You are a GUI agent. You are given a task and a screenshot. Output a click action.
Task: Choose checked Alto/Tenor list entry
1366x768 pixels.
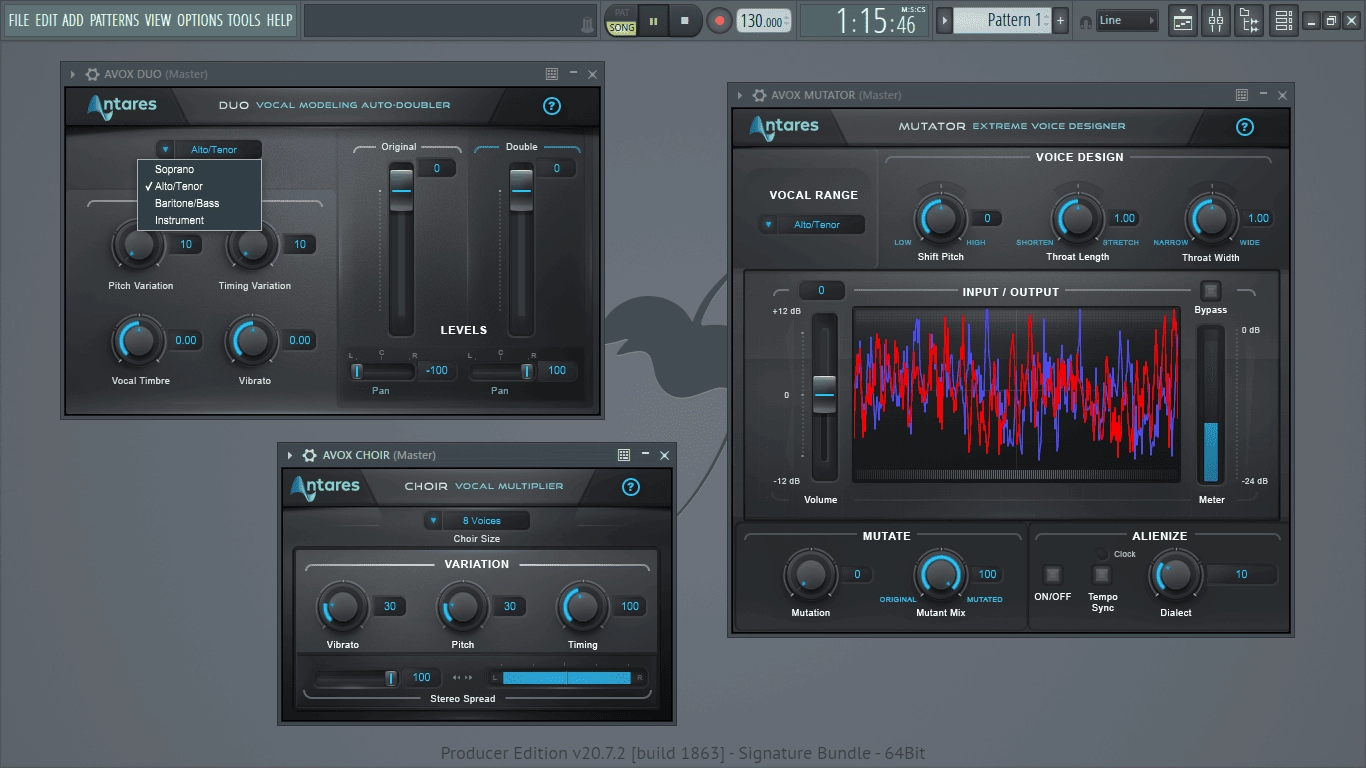(x=199, y=186)
